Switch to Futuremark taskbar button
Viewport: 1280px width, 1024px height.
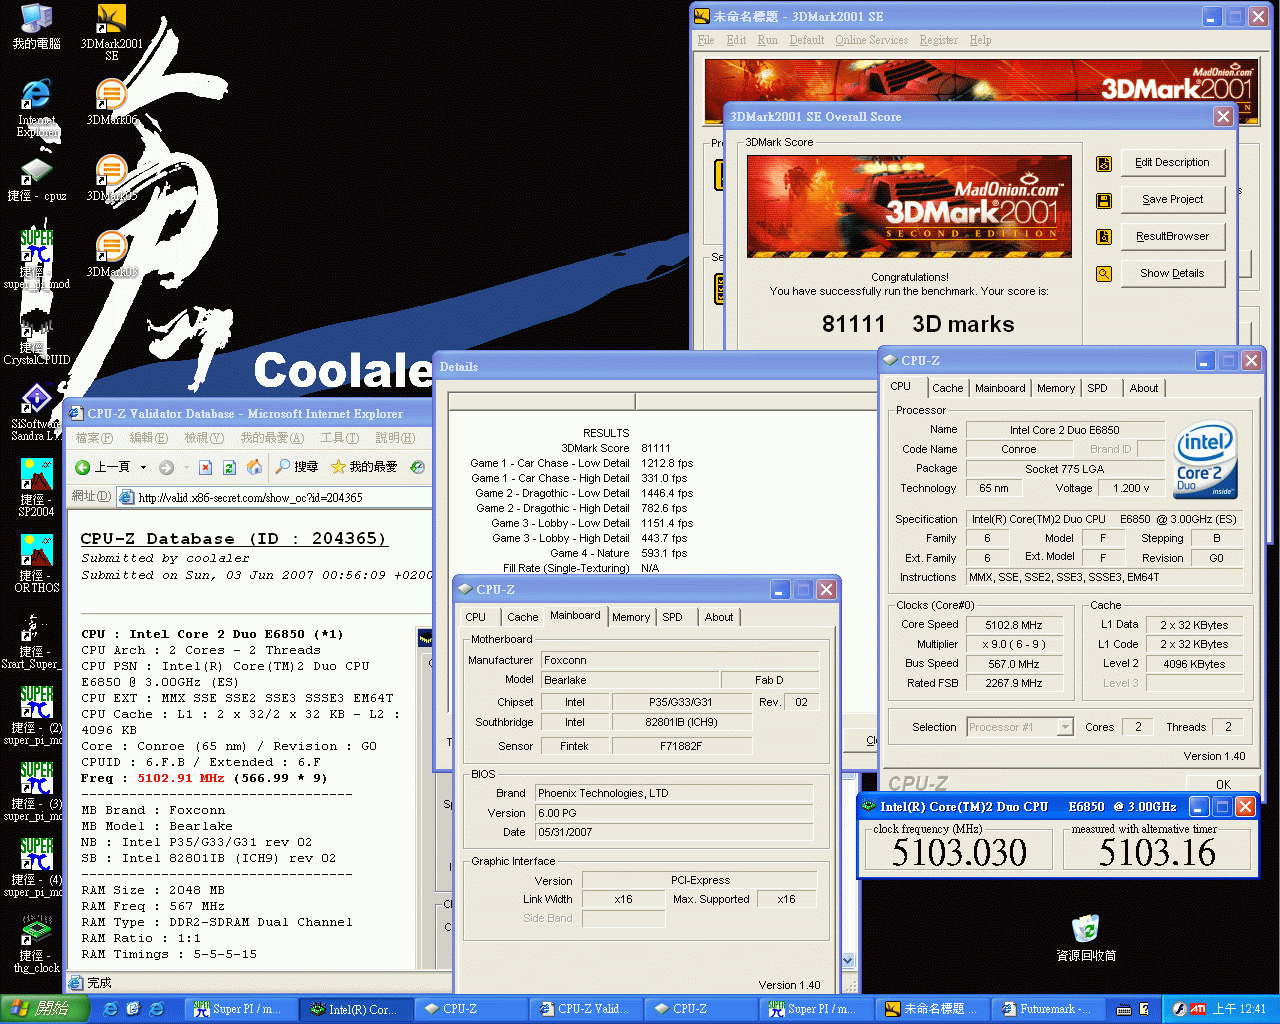point(1047,1009)
